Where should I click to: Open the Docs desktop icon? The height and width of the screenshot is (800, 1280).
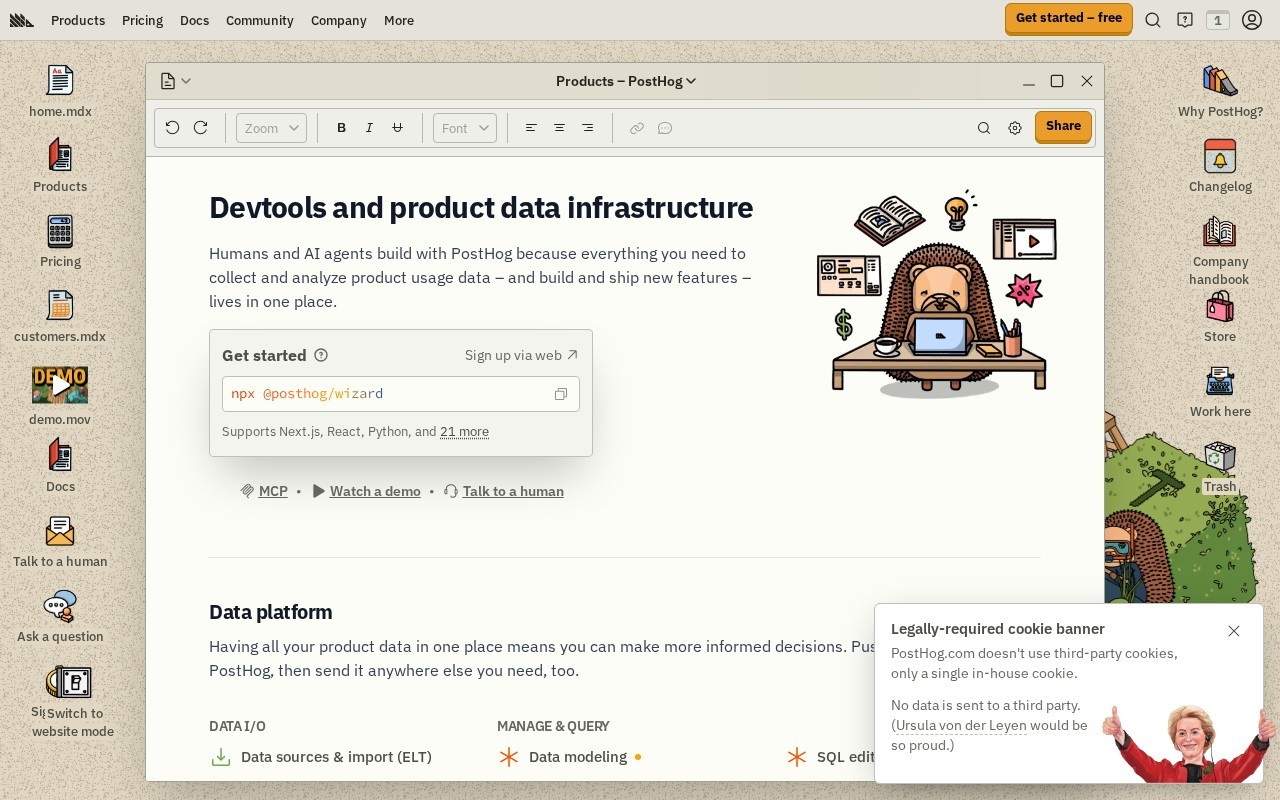tap(60, 466)
